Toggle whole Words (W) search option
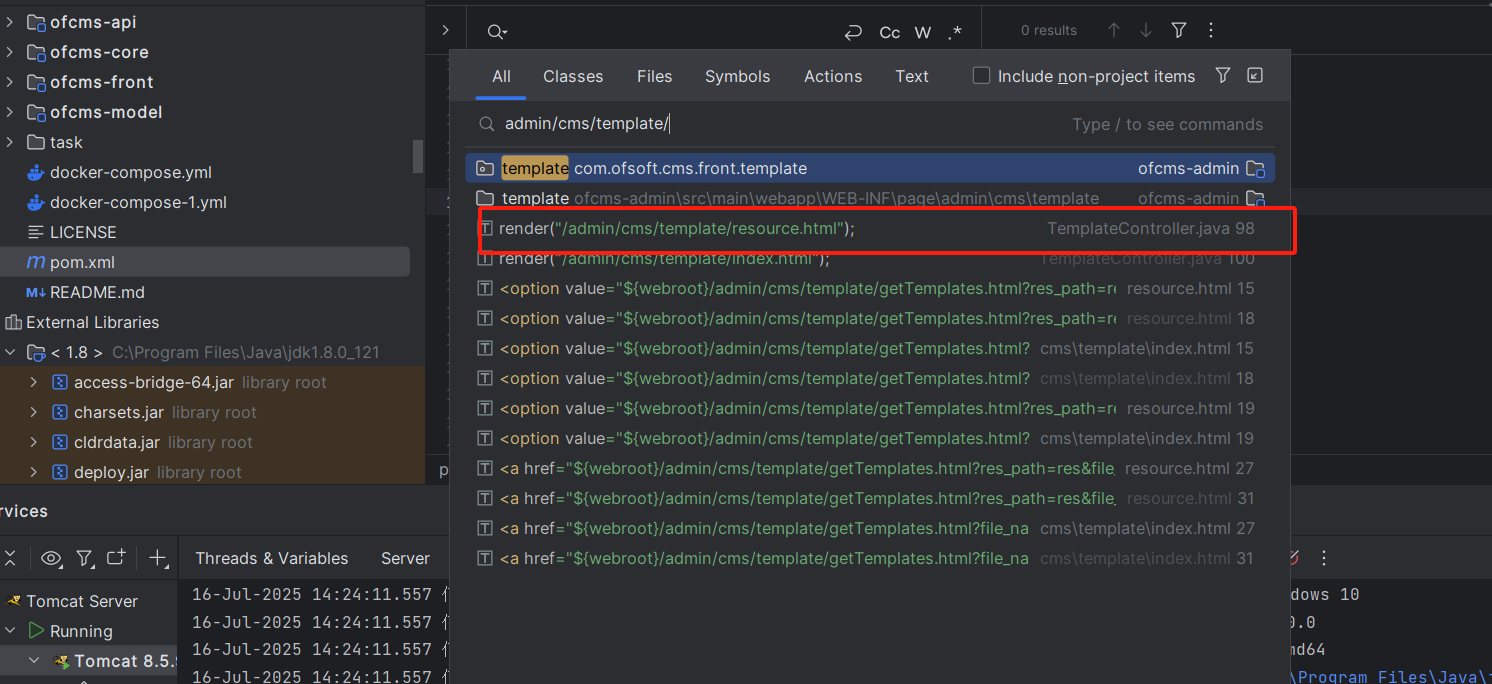Viewport: 1492px width, 684px height. pyautogui.click(x=923, y=32)
